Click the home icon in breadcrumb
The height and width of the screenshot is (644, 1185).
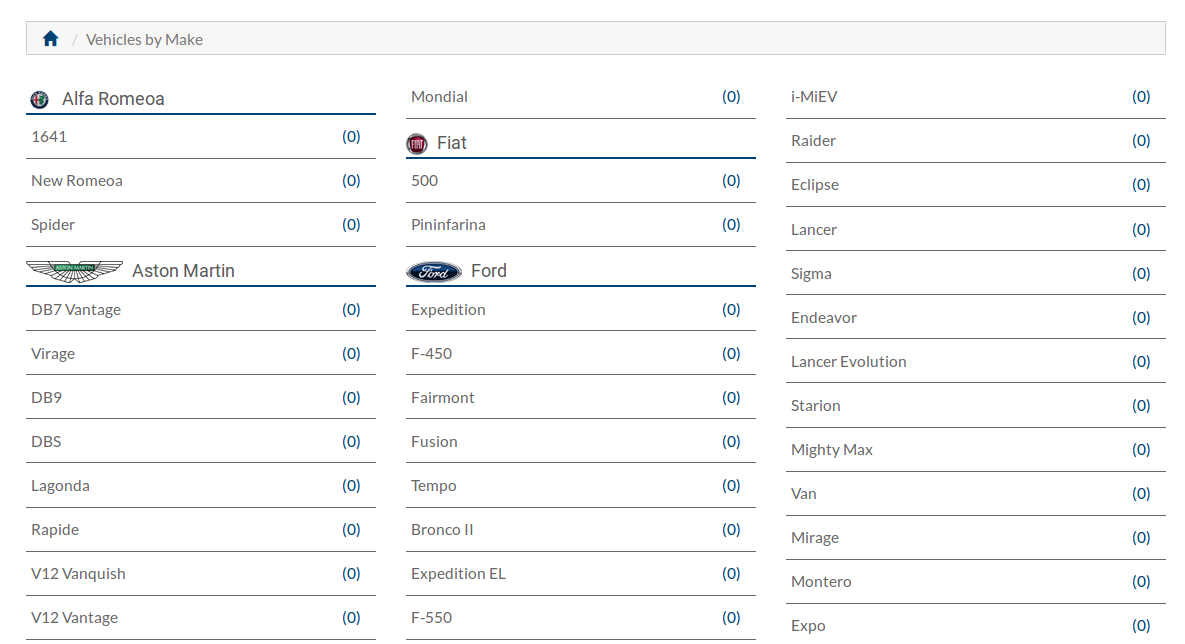[x=51, y=39]
